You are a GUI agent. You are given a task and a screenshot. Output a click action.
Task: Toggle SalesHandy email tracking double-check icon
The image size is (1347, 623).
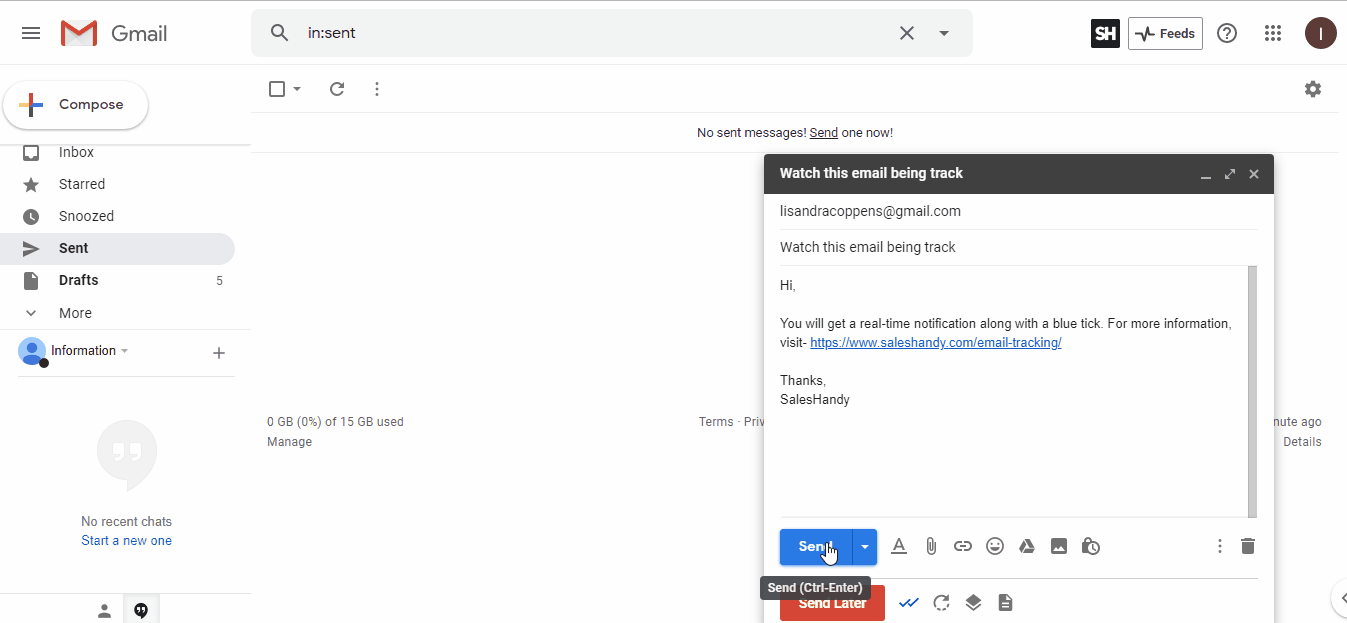[909, 602]
